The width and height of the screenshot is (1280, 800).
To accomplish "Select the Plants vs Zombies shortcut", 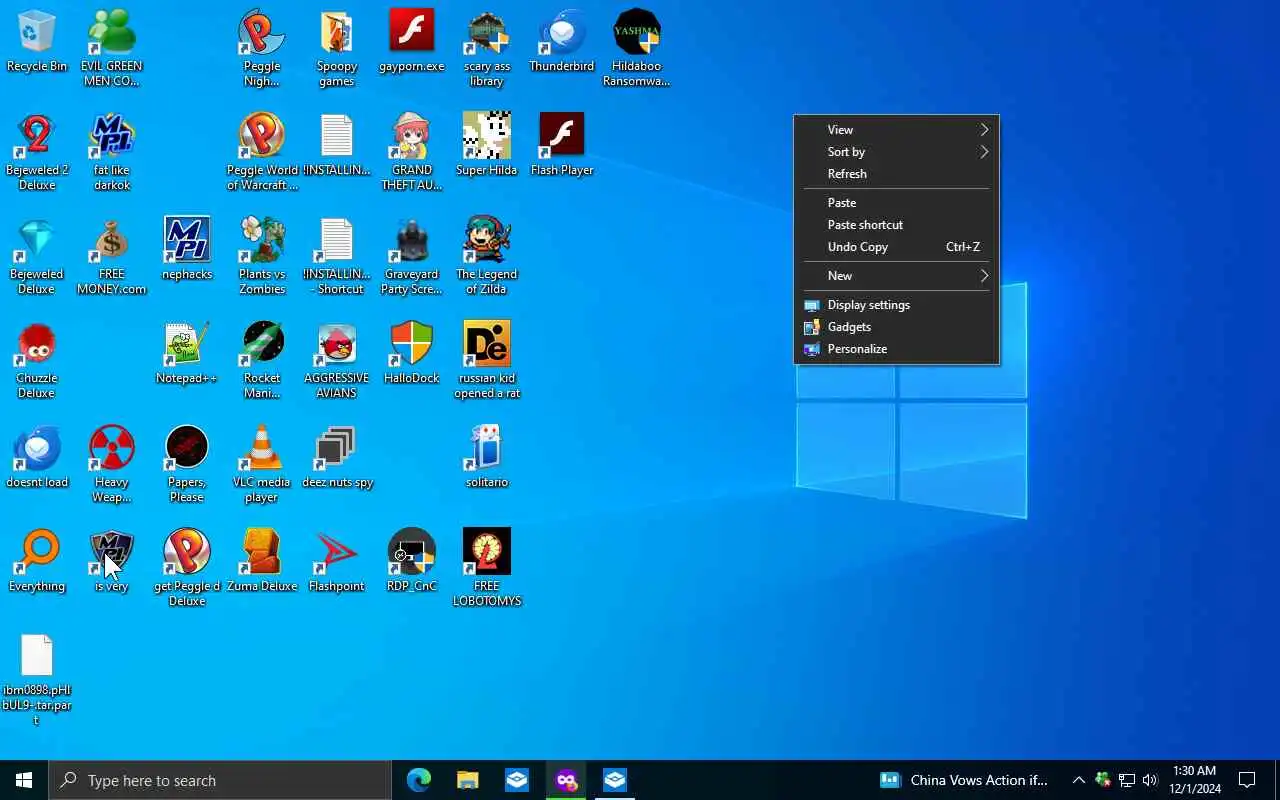I will coord(262,257).
